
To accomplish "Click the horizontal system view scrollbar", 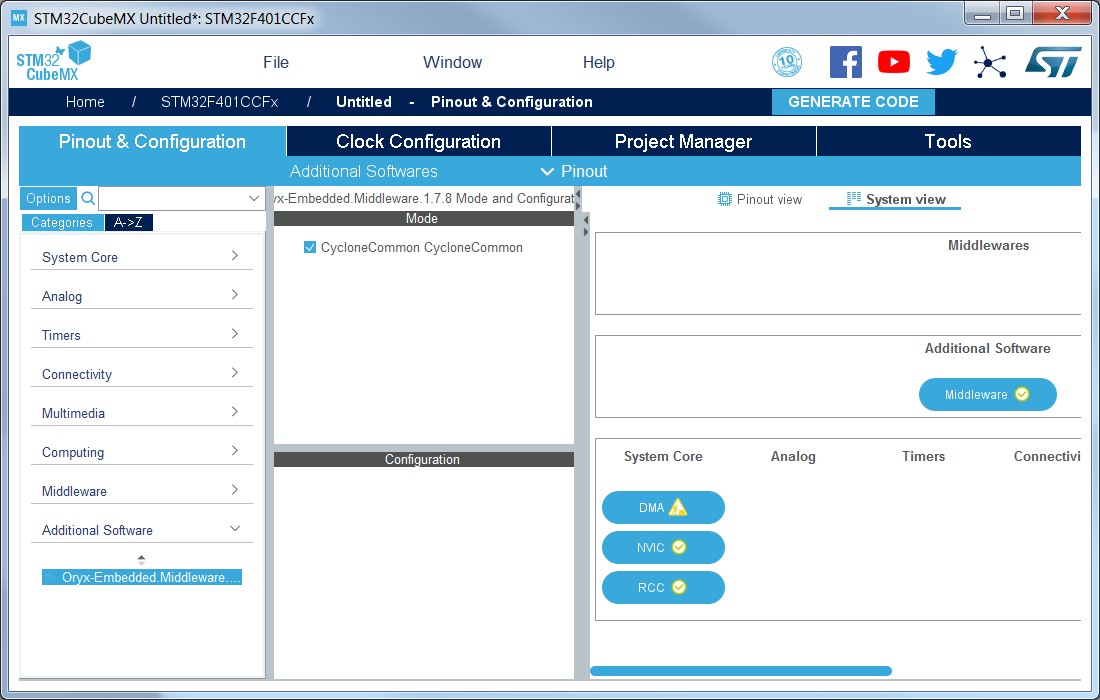I will pyautogui.click(x=741, y=671).
